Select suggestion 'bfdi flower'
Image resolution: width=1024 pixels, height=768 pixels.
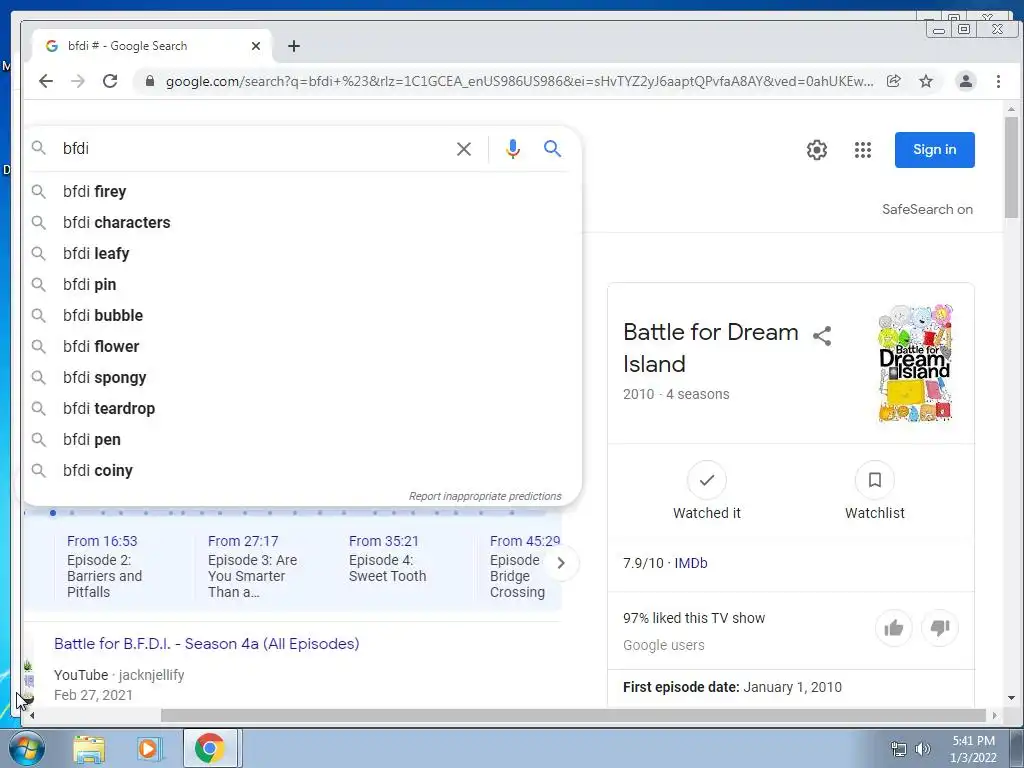[302, 347]
